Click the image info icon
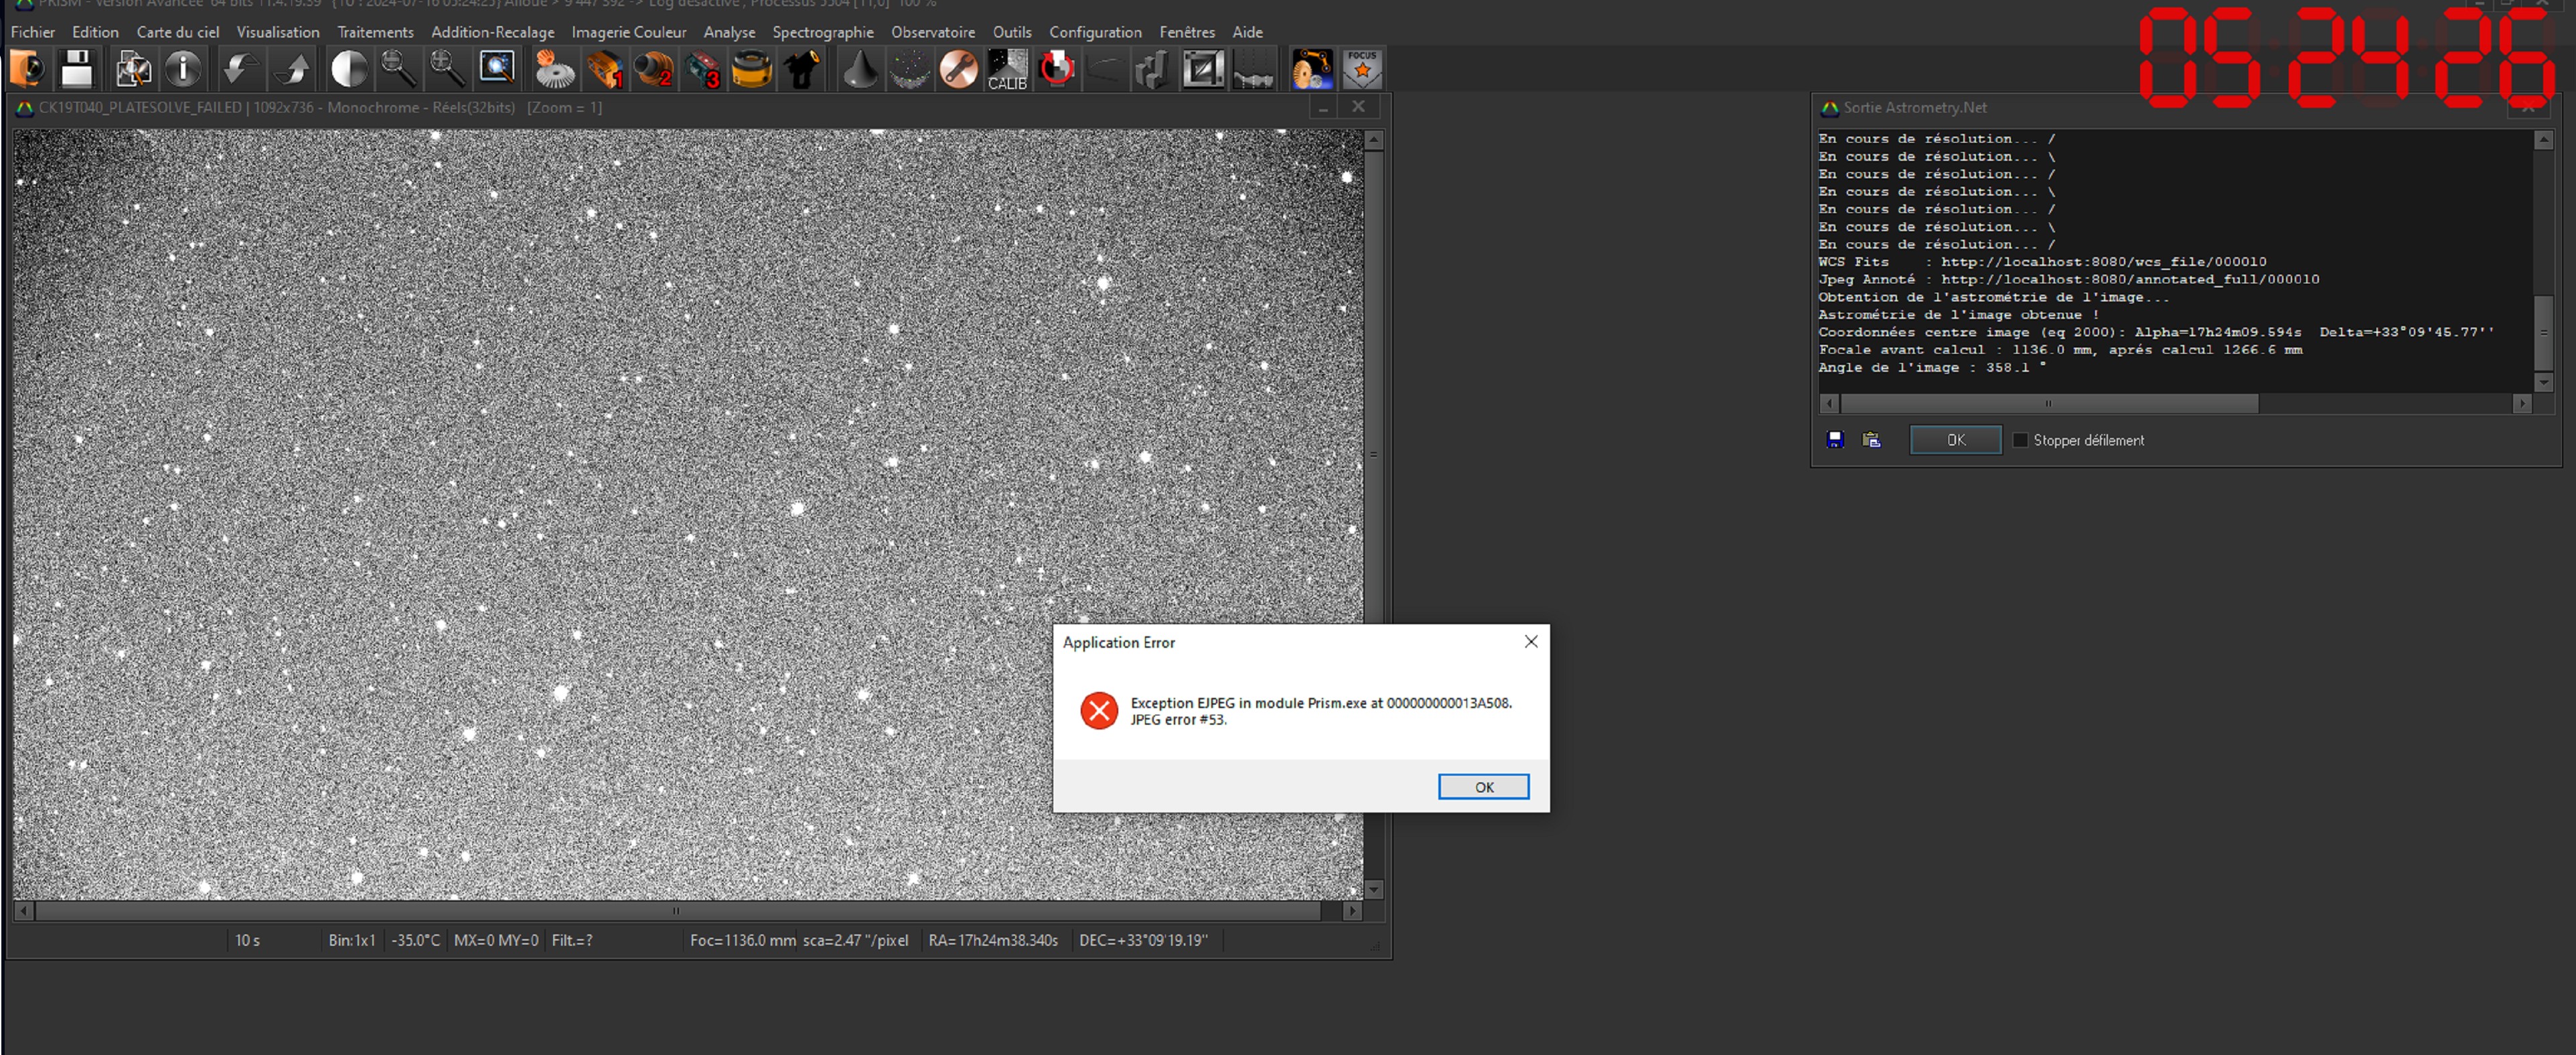2576x1055 pixels. click(x=183, y=69)
